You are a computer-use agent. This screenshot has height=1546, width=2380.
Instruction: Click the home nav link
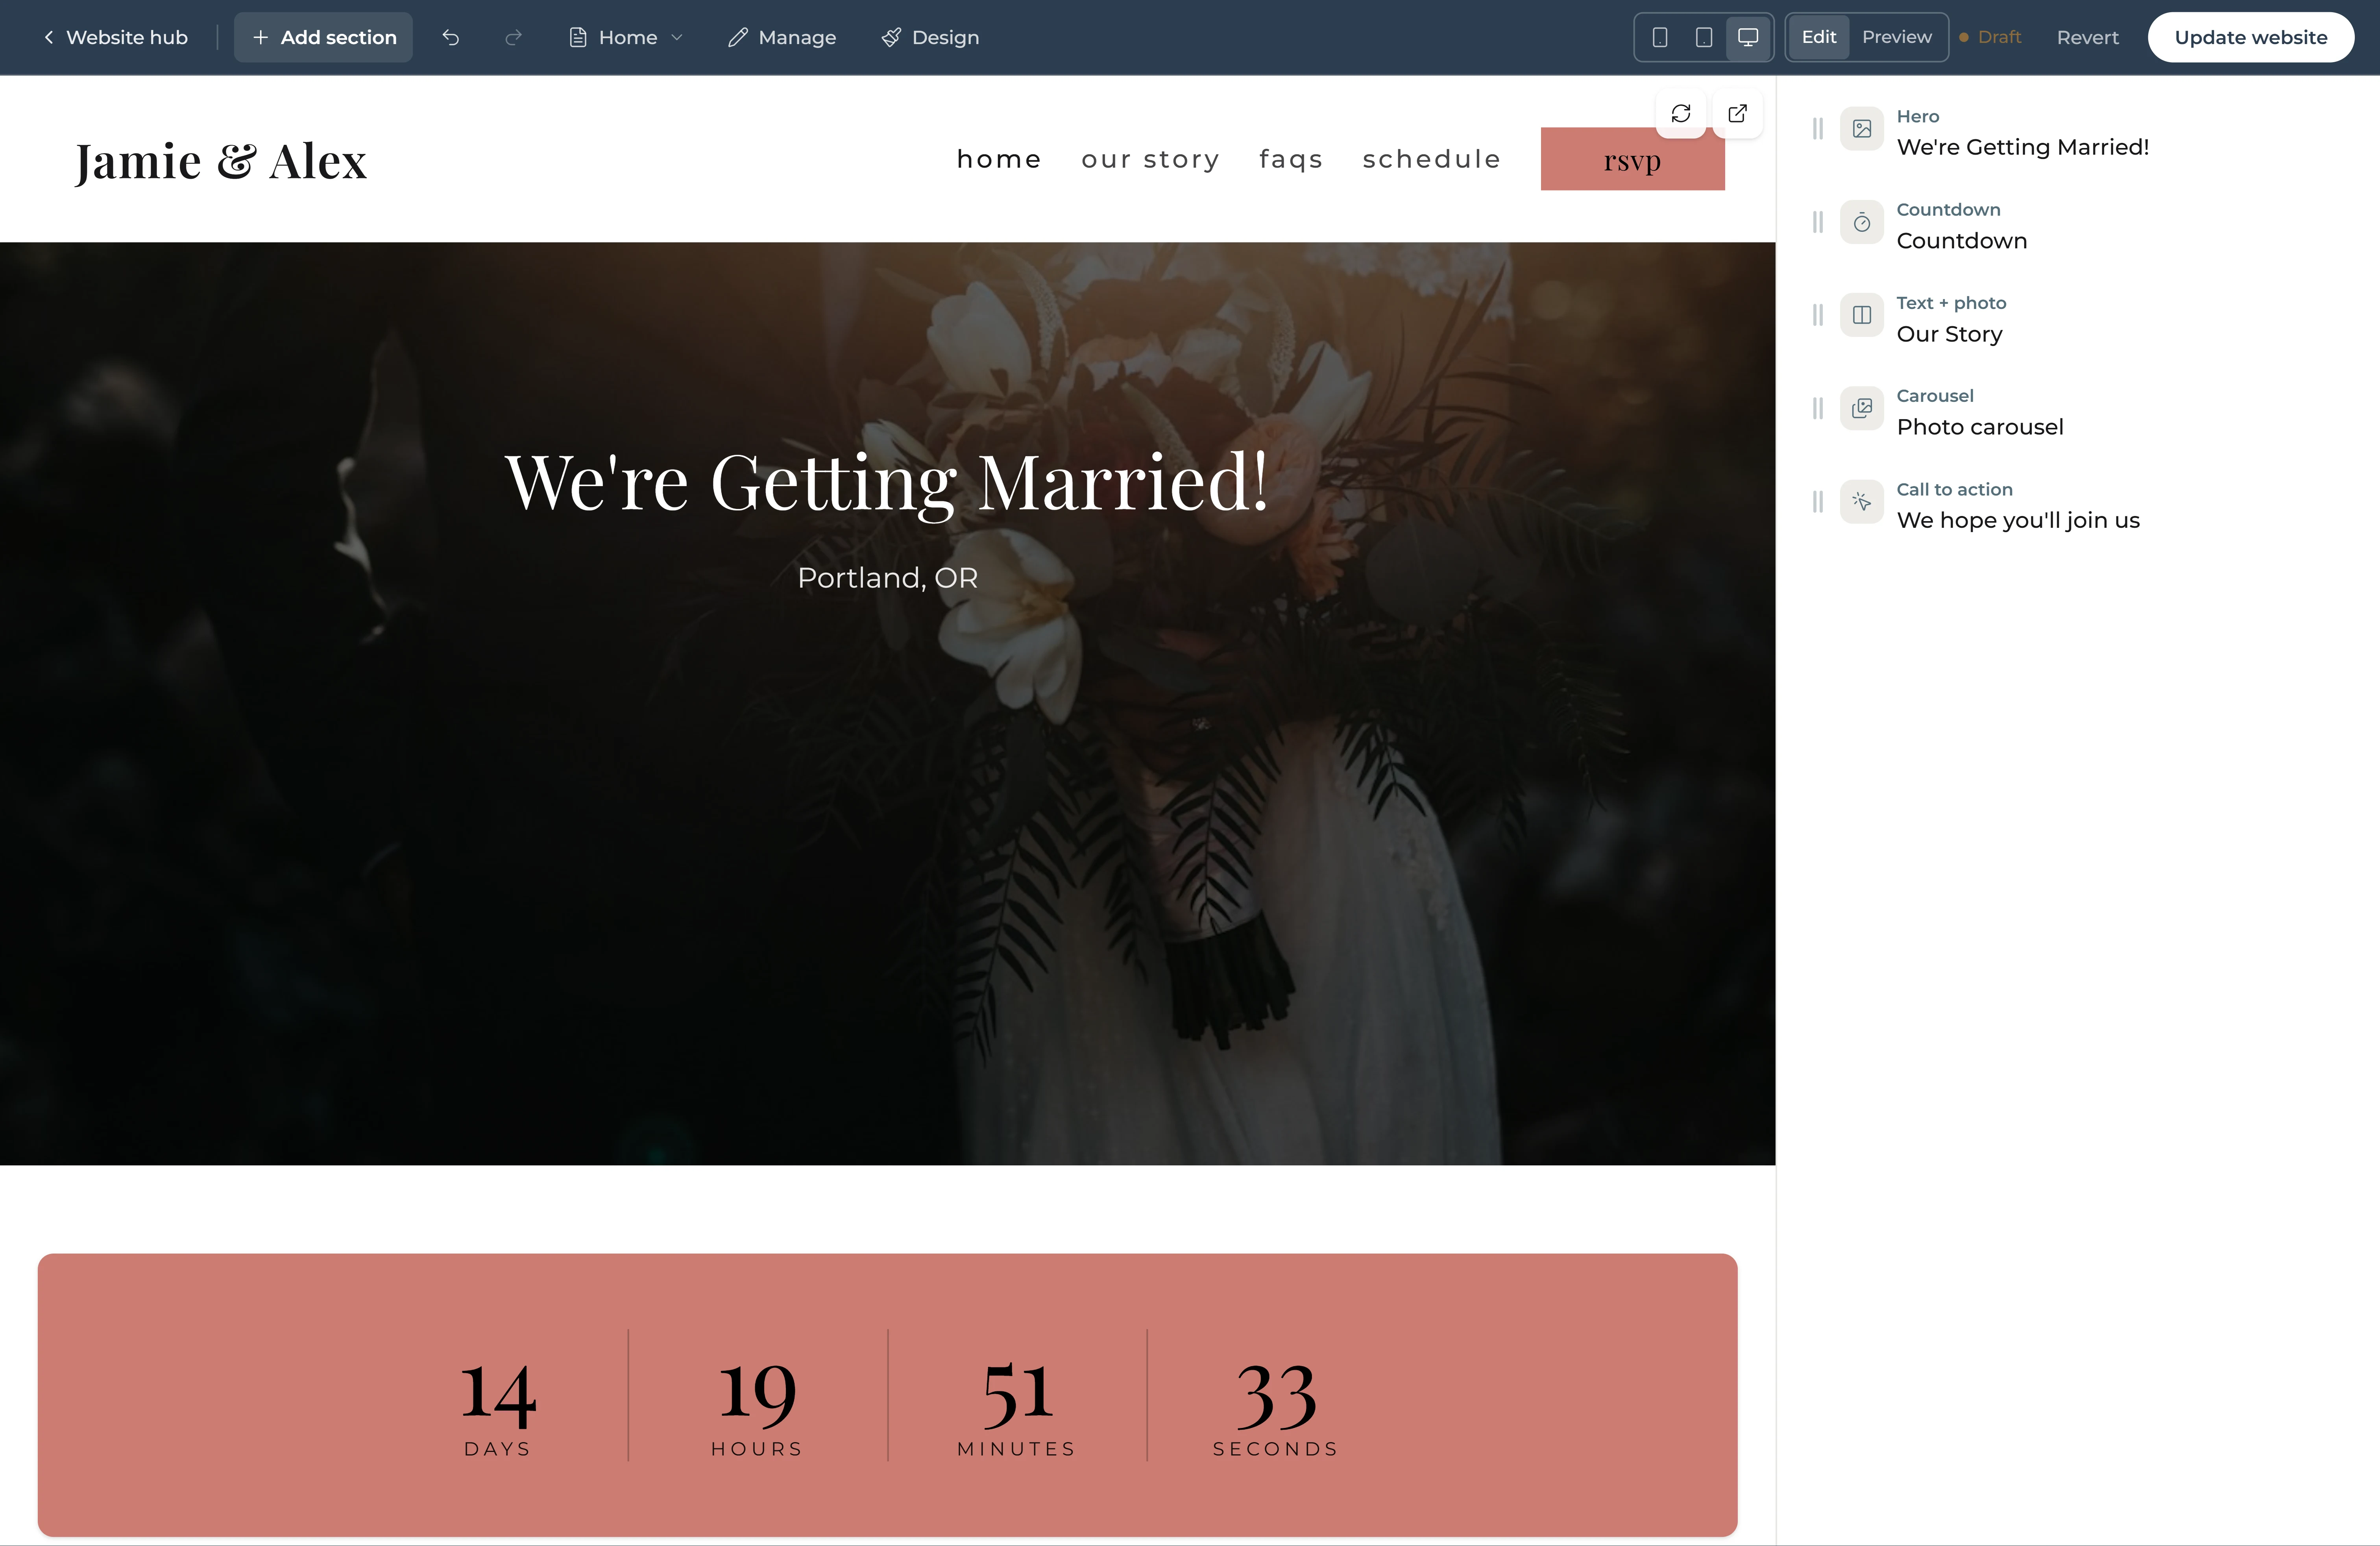pos(999,159)
